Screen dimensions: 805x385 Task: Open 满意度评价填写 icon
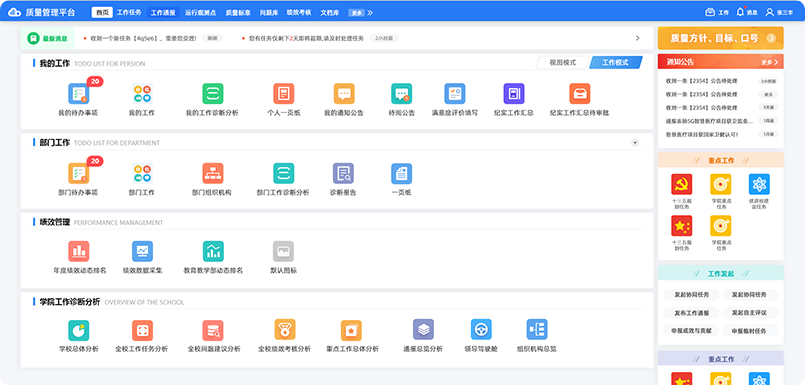click(x=455, y=94)
